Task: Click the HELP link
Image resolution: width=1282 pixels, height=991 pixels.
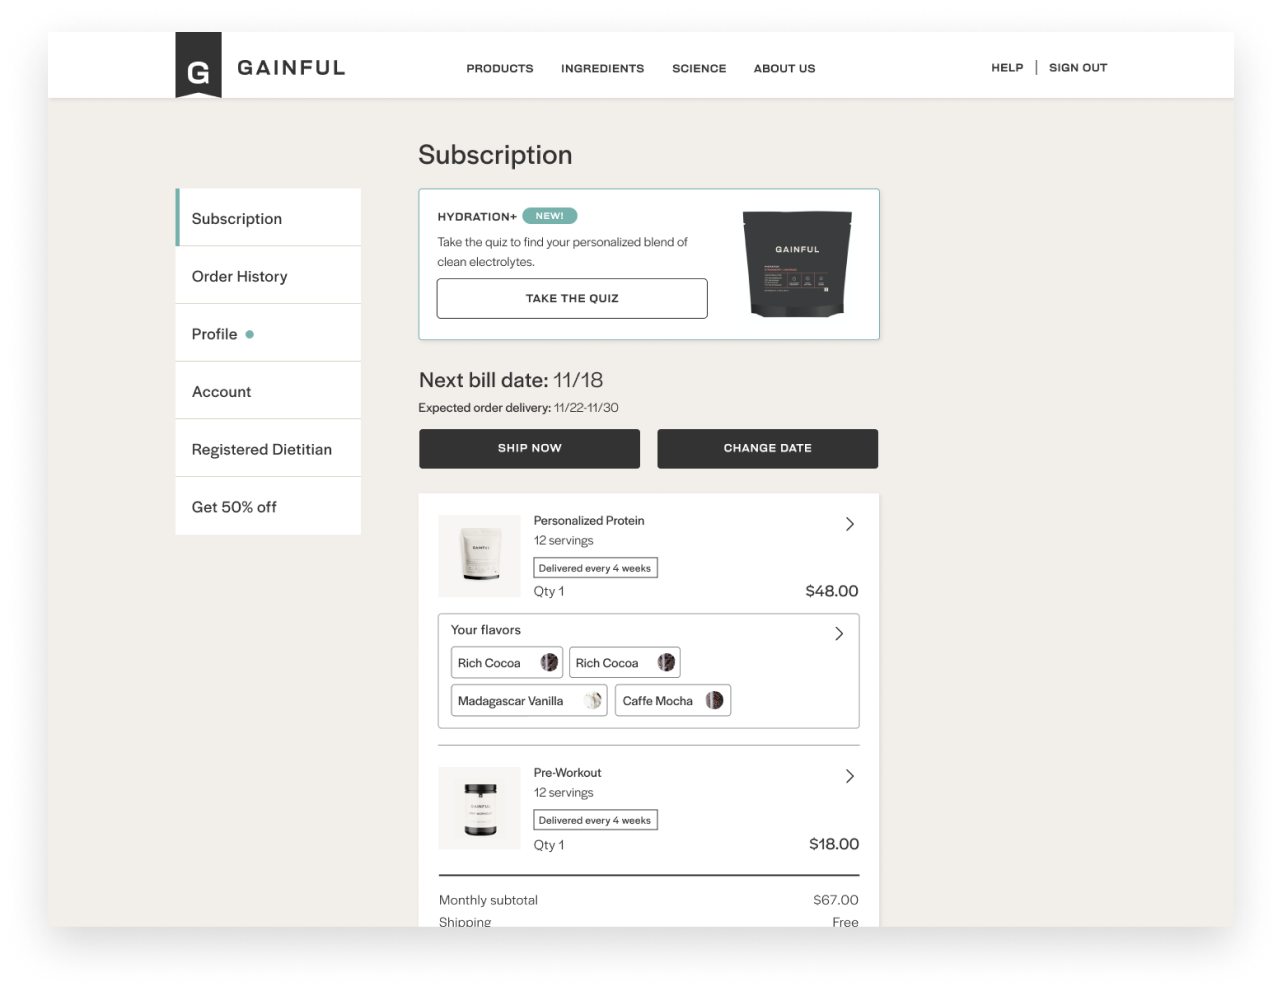Action: [x=1007, y=68]
